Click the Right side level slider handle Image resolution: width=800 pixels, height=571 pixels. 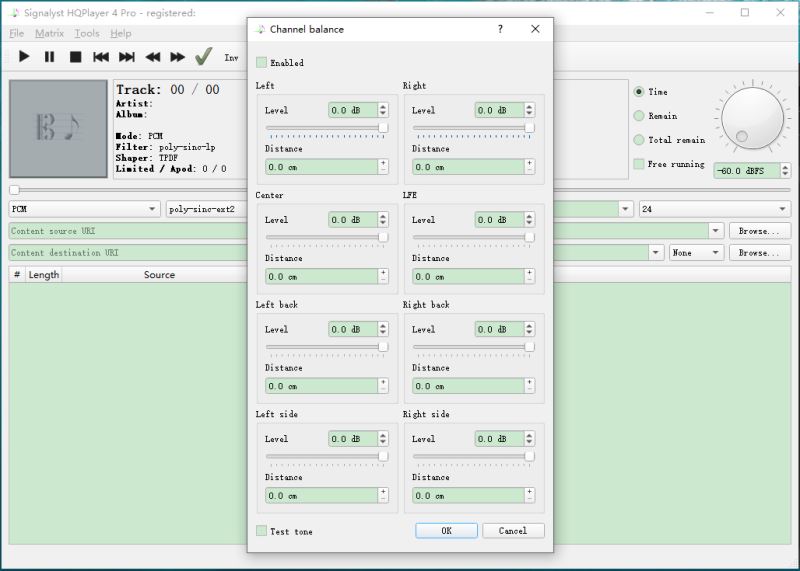[530, 456]
